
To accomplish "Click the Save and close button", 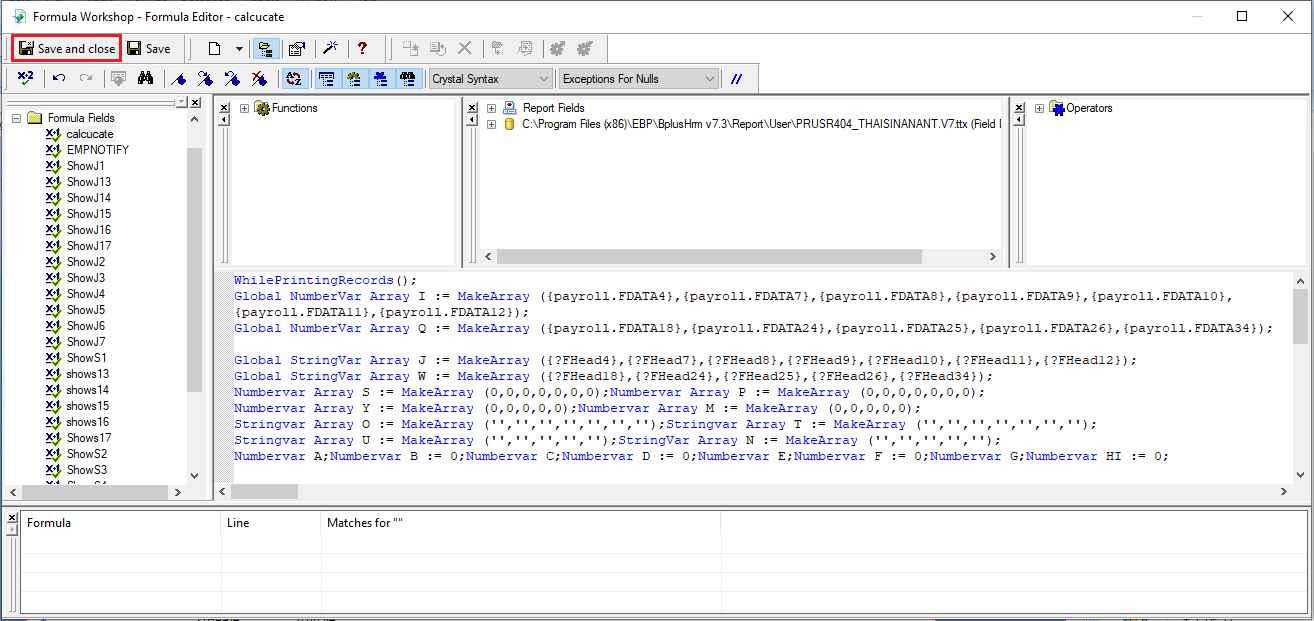I will tap(67, 48).
